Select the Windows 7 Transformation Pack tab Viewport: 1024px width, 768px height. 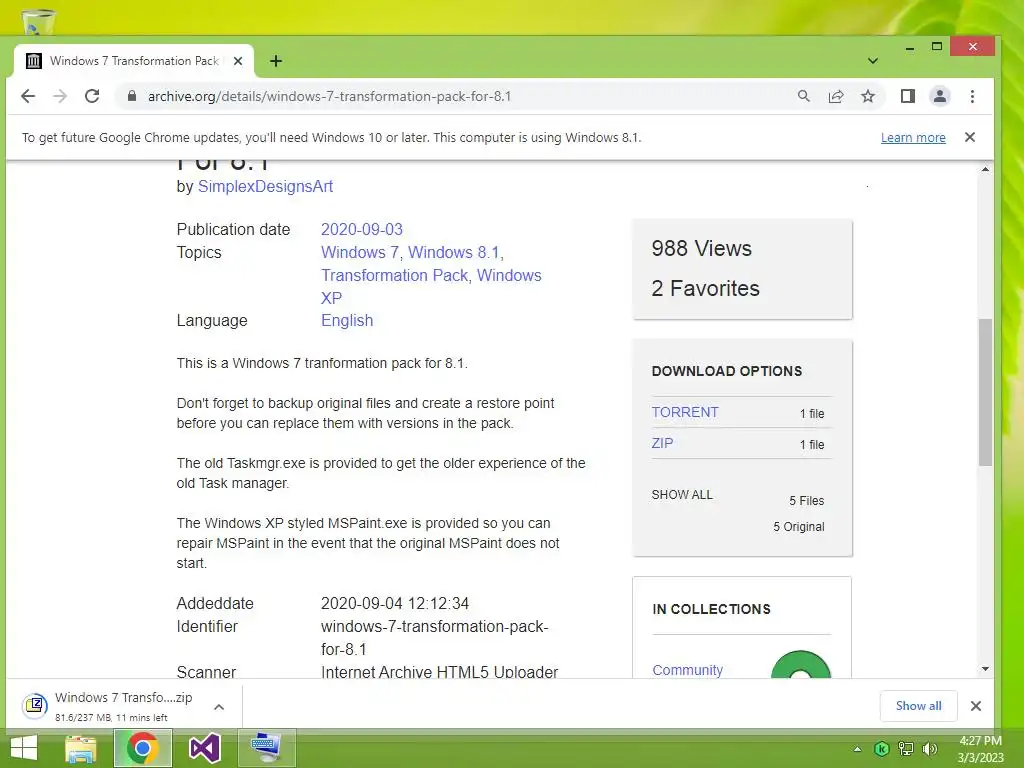pyautogui.click(x=134, y=61)
